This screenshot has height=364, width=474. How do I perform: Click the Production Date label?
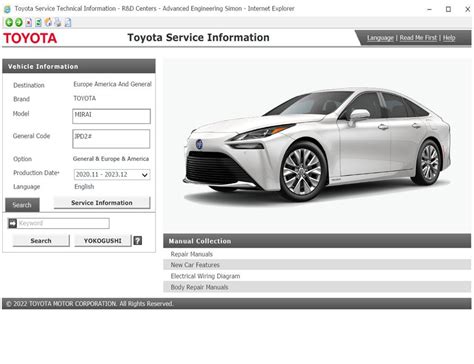pos(36,173)
